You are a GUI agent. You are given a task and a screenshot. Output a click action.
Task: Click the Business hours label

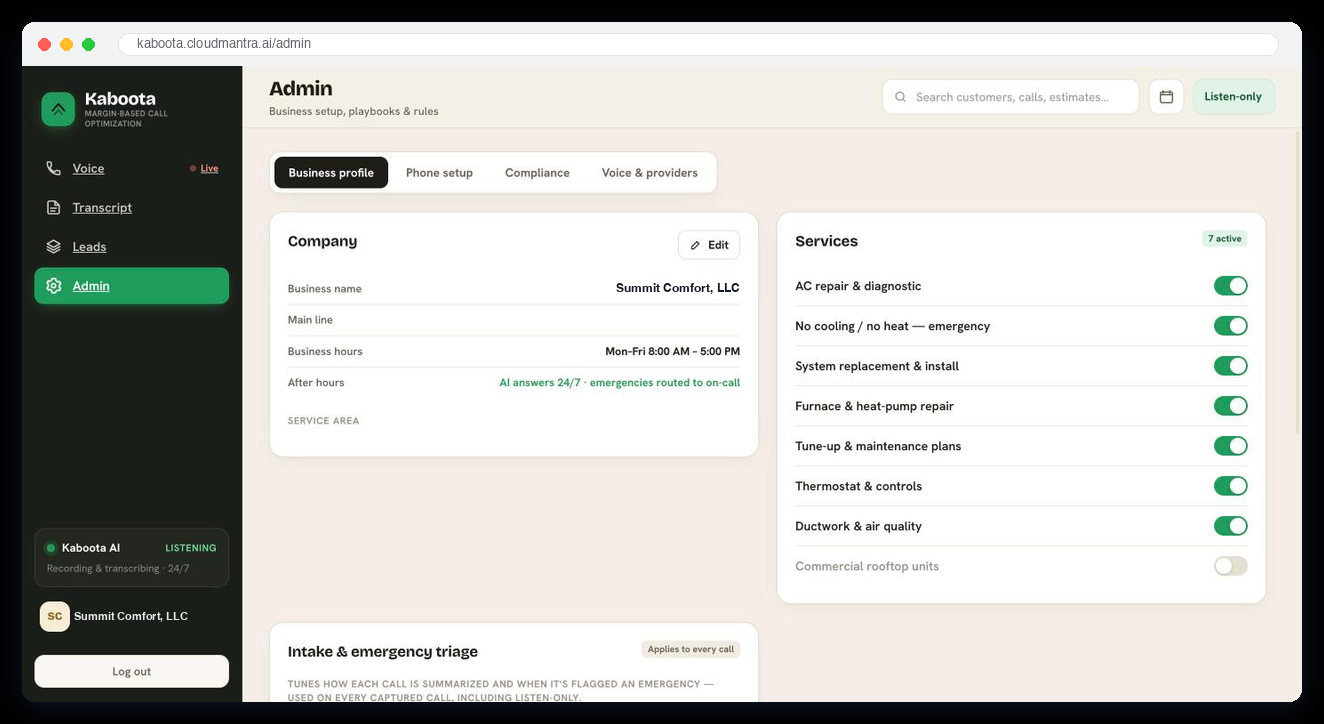(325, 351)
